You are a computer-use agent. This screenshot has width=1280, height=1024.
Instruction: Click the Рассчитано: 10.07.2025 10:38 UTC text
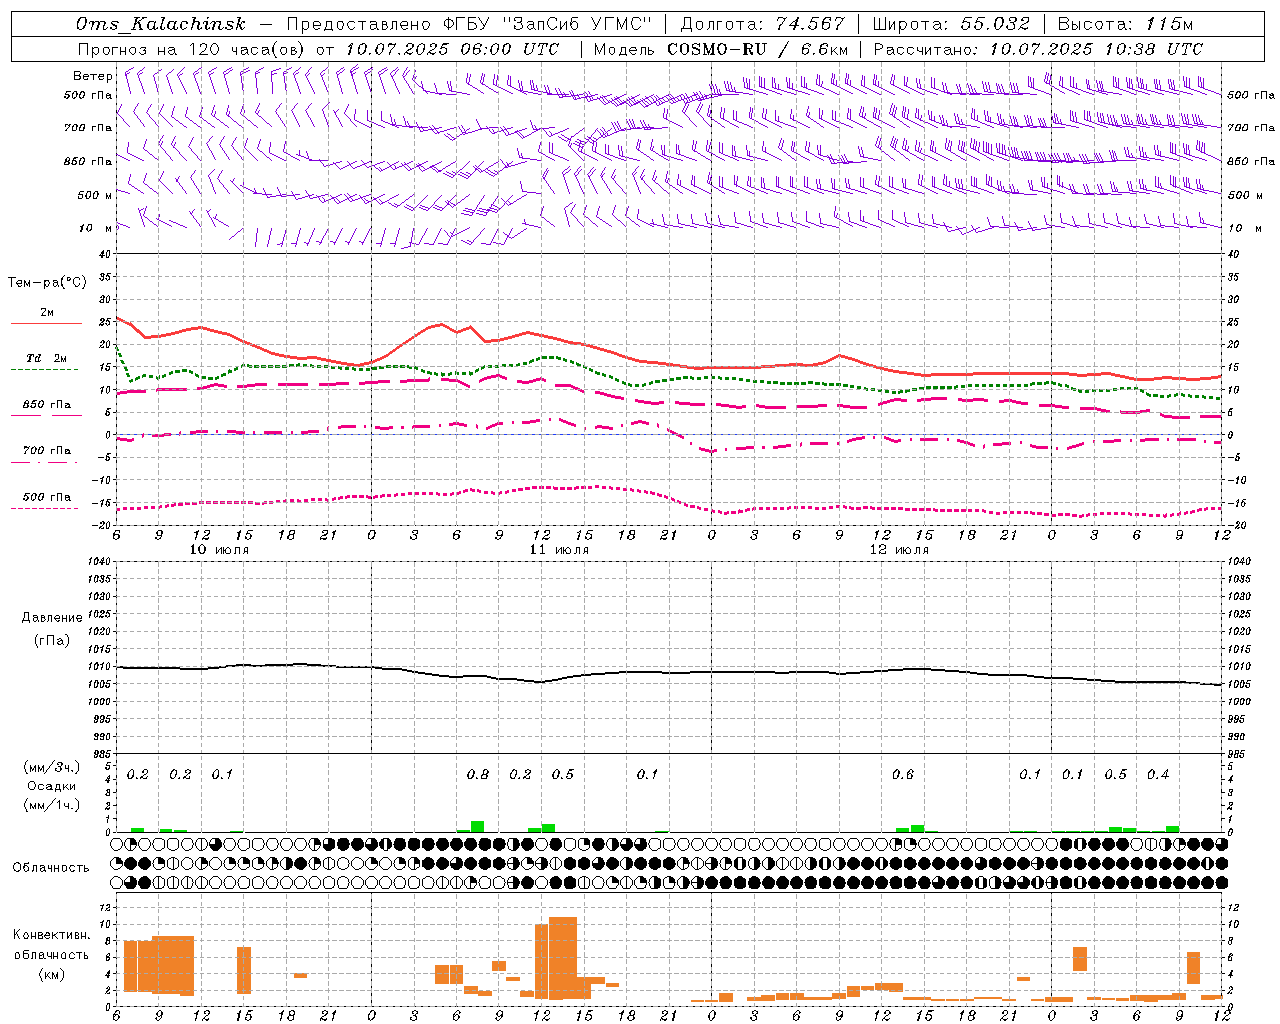[1038, 49]
